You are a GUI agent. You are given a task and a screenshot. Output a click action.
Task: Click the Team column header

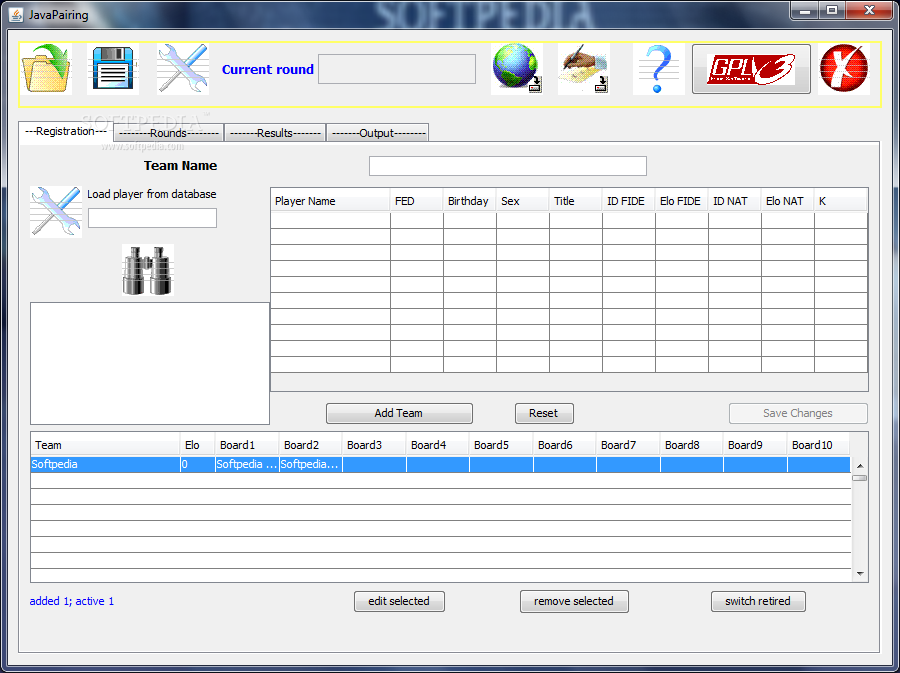click(106, 445)
